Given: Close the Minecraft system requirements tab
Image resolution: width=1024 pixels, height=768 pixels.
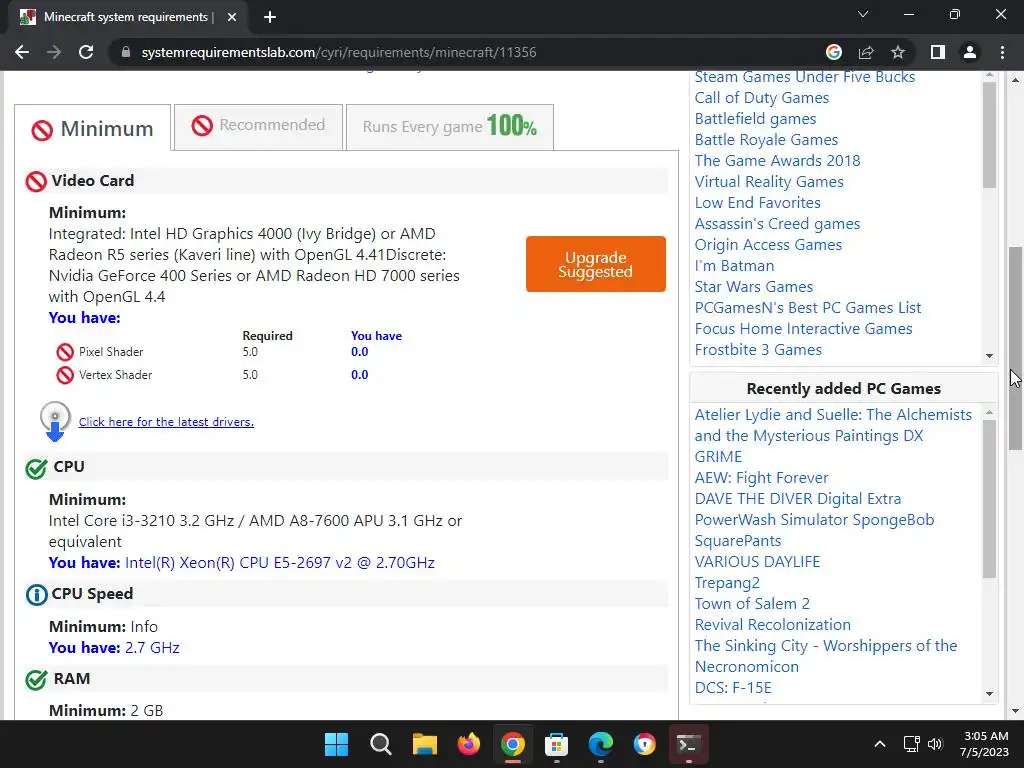Looking at the screenshot, I should 232,17.
